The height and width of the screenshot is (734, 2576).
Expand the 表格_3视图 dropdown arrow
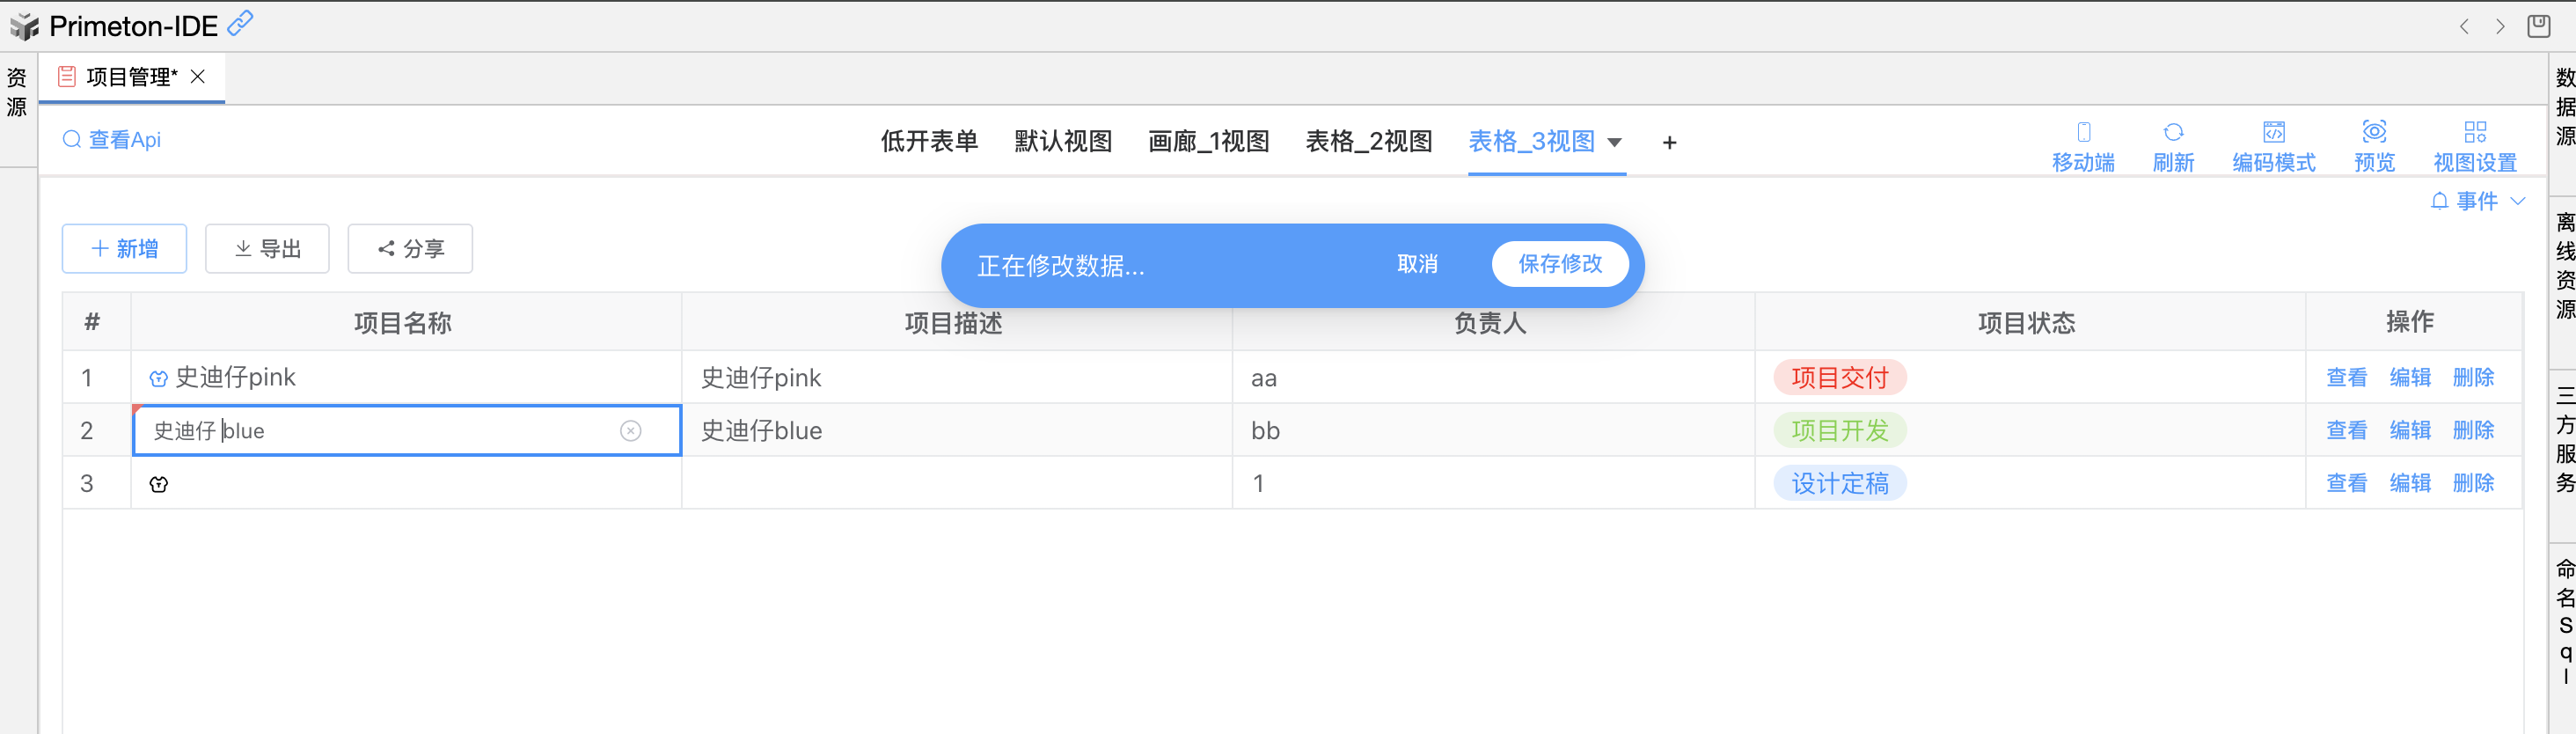coord(1614,143)
